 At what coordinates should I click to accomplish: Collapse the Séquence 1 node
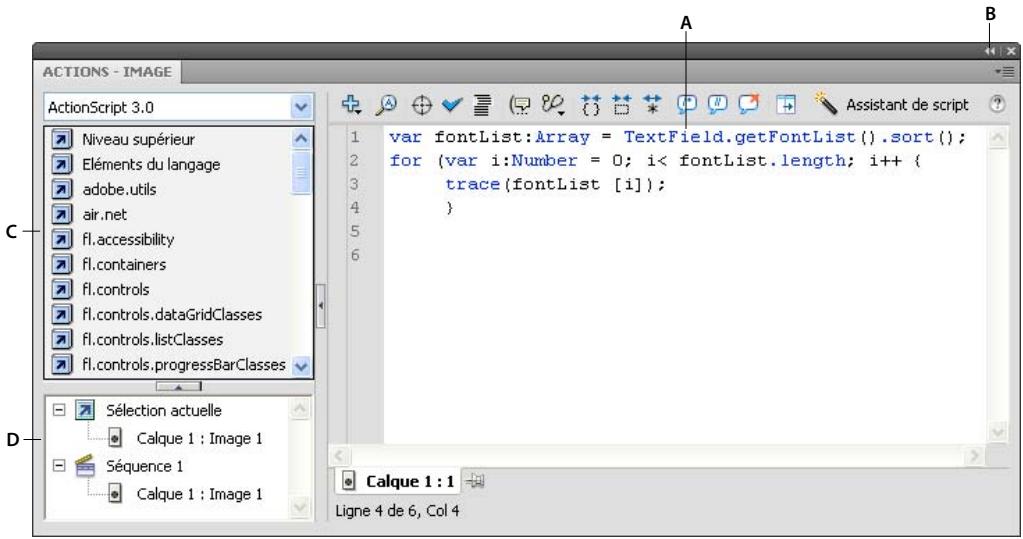[59, 465]
